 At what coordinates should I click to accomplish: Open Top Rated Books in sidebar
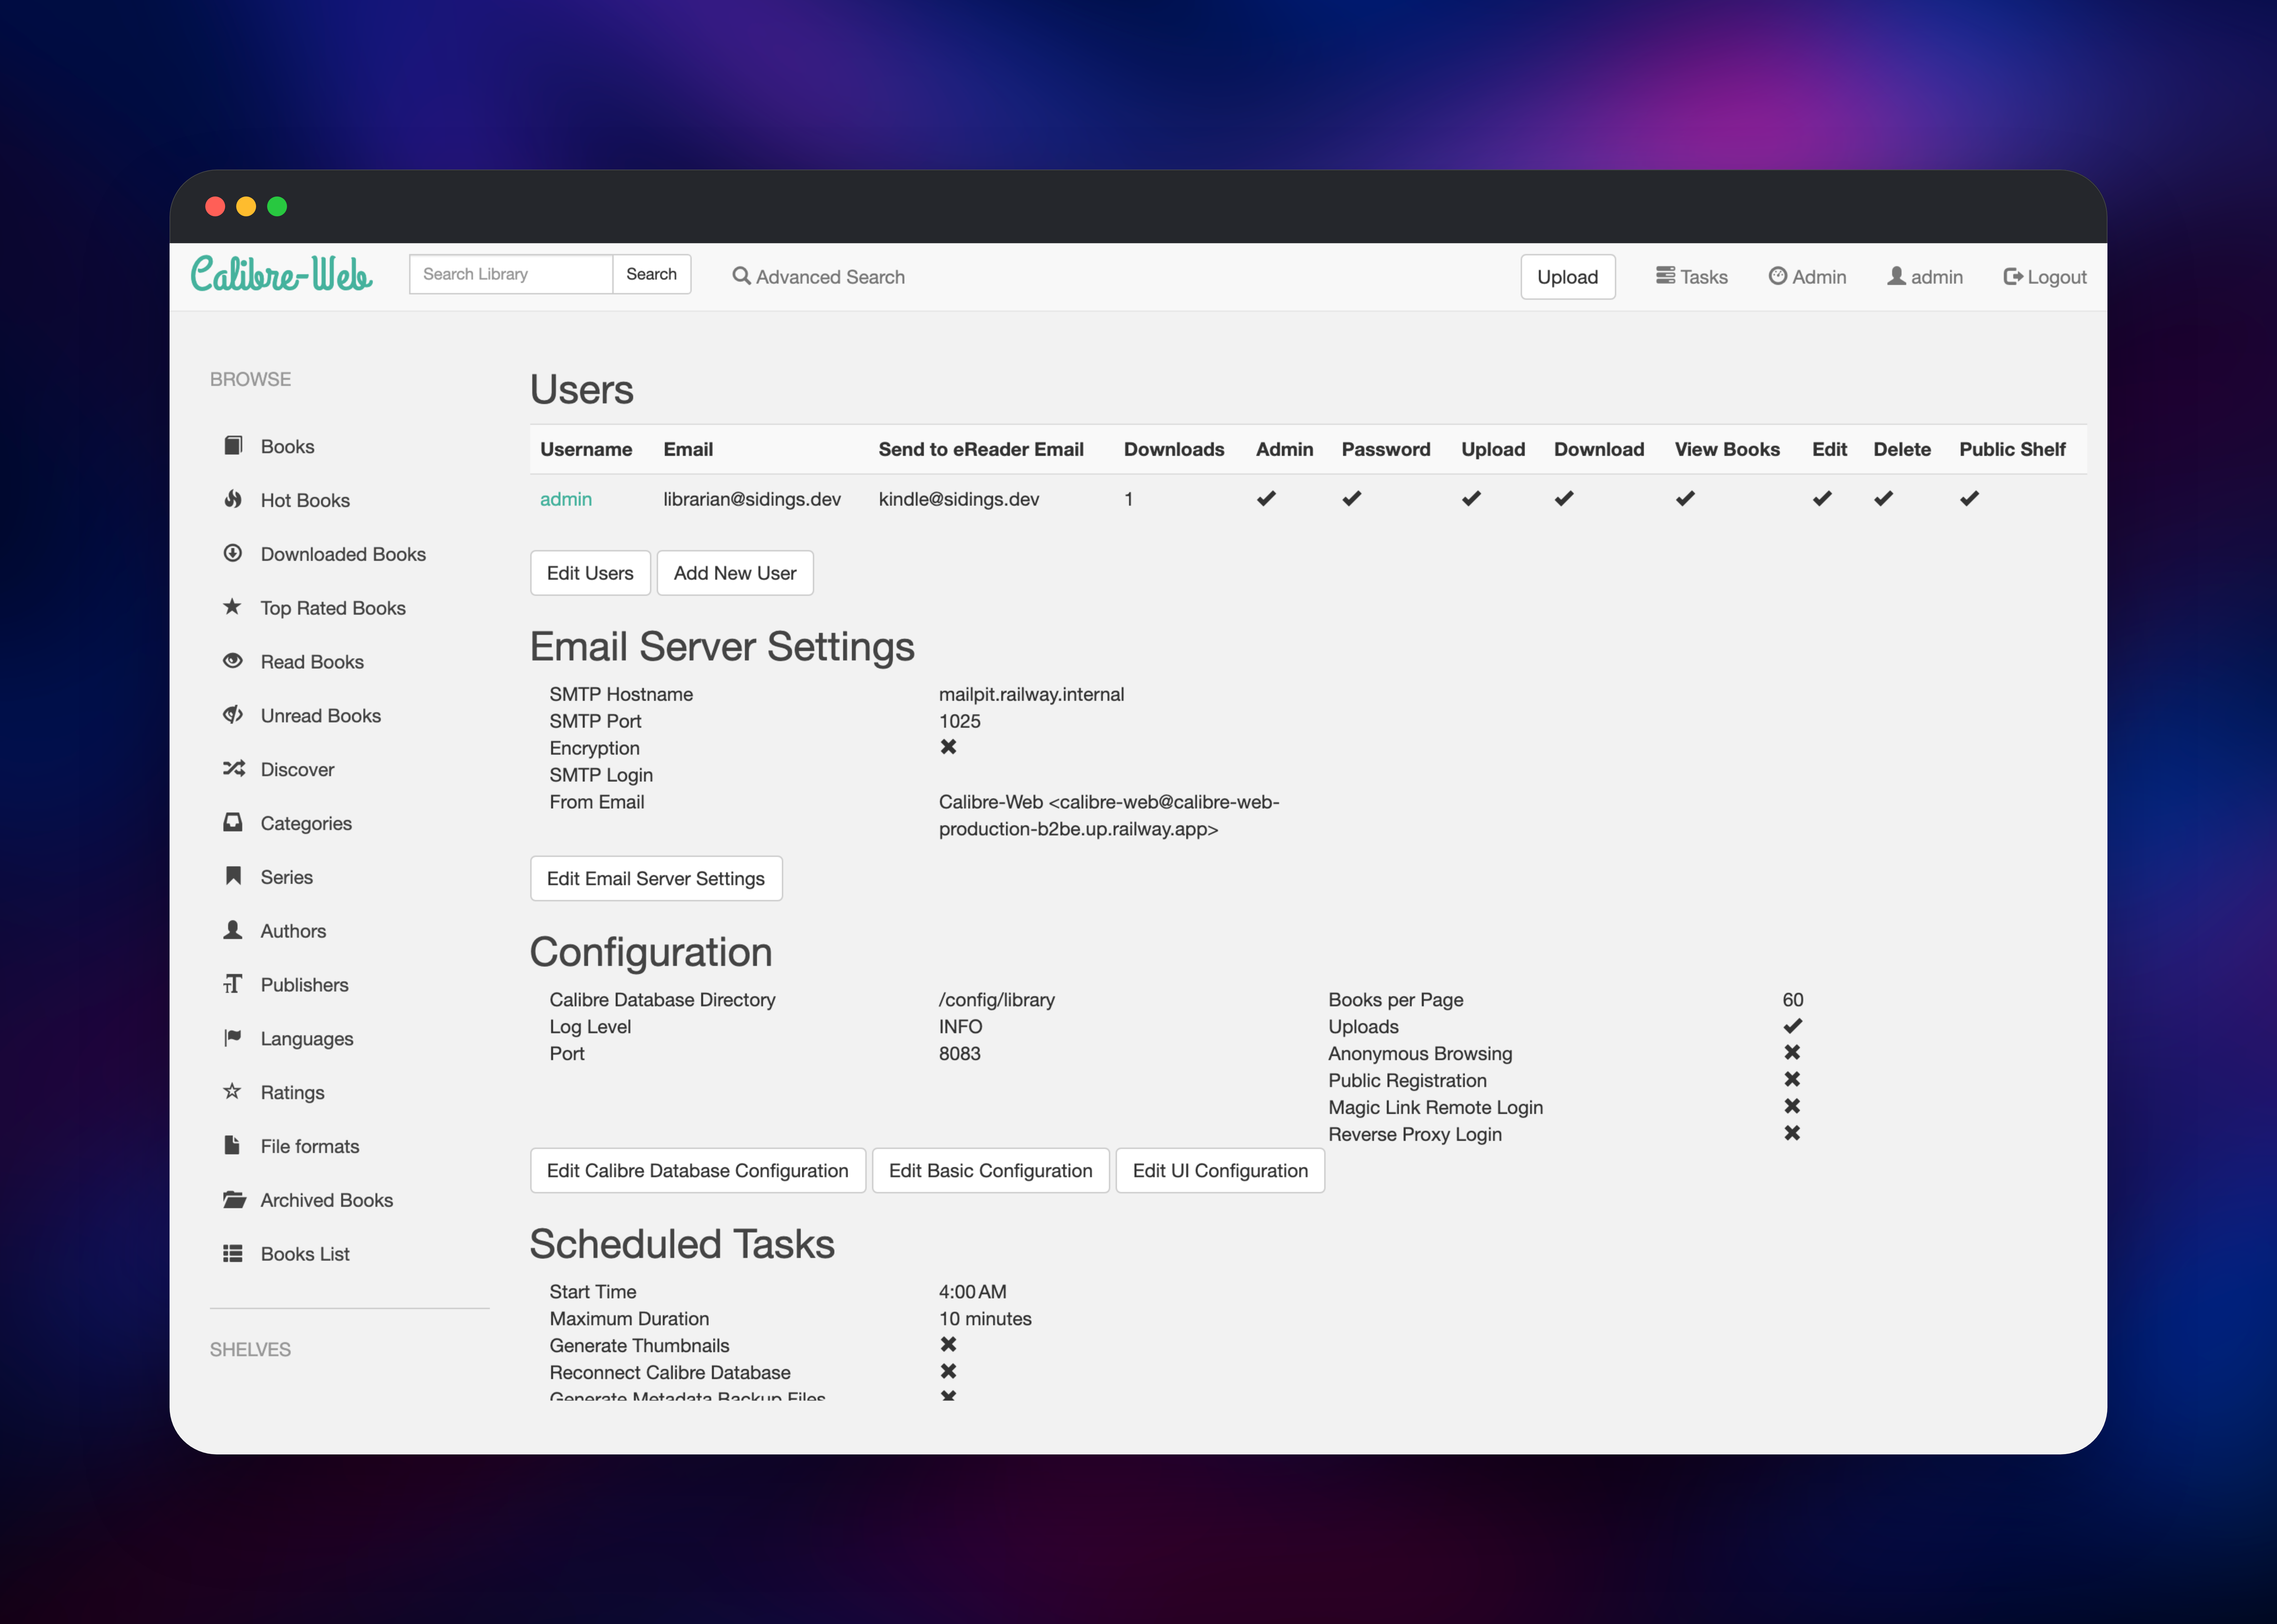pos(333,608)
